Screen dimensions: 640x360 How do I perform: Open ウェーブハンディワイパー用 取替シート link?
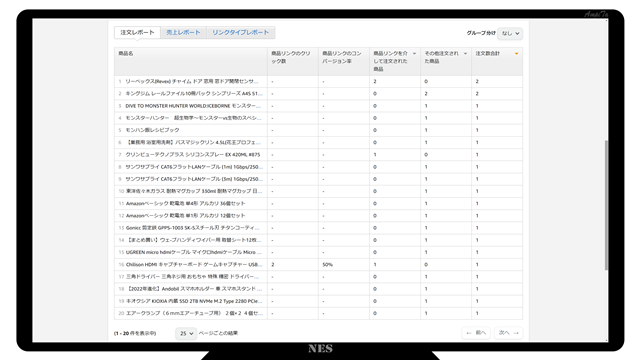[194, 240]
